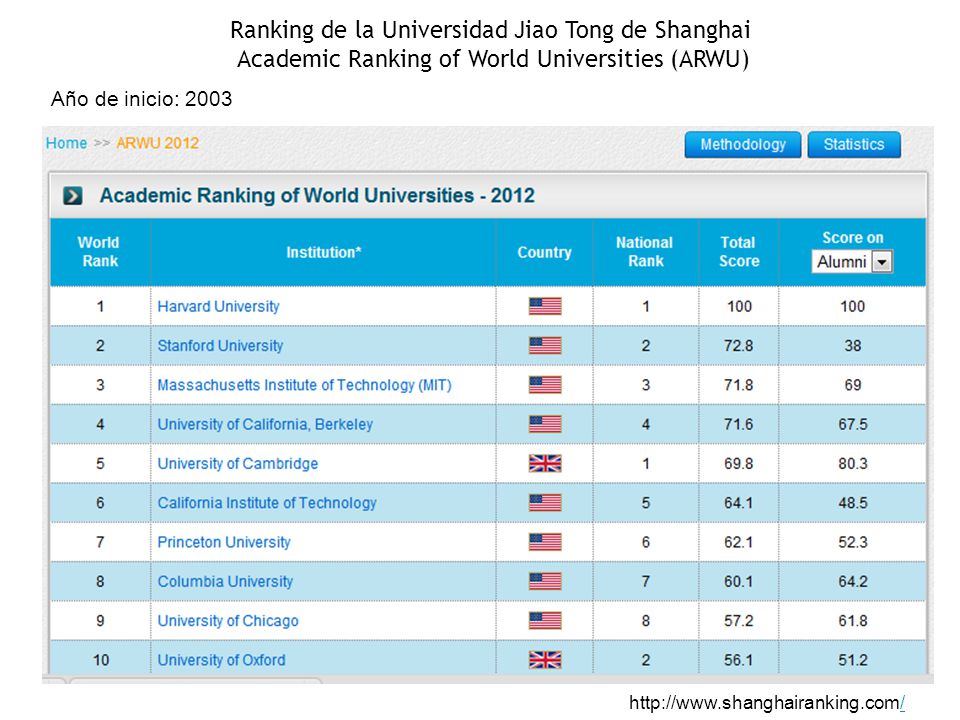The image size is (960, 720).
Task: Select alumni score 38 for Stanford
Action: click(853, 345)
